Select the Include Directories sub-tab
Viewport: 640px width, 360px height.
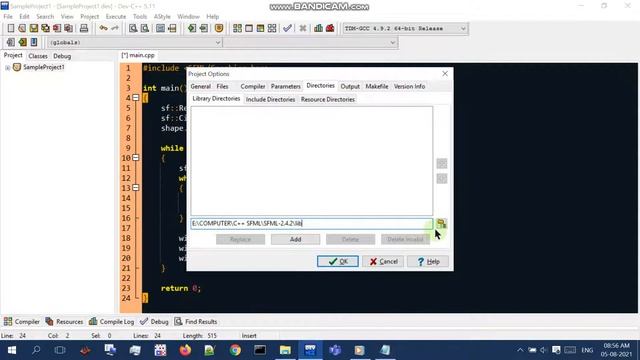270,99
